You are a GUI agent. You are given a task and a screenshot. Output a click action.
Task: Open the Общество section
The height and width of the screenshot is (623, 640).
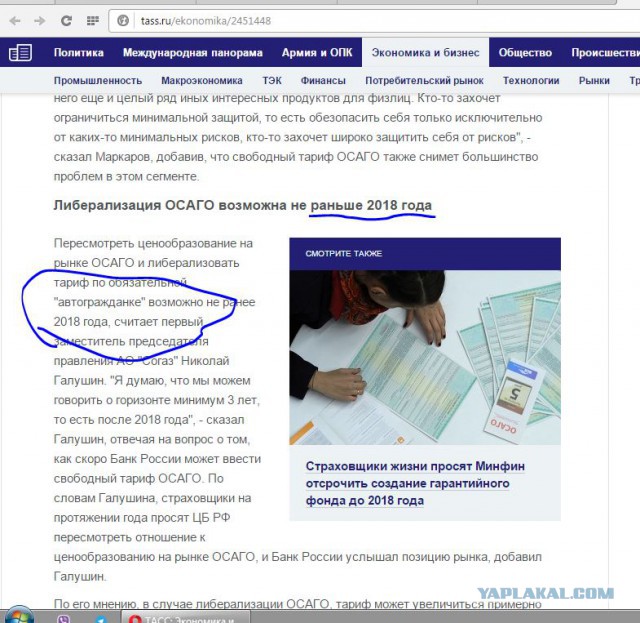525,53
